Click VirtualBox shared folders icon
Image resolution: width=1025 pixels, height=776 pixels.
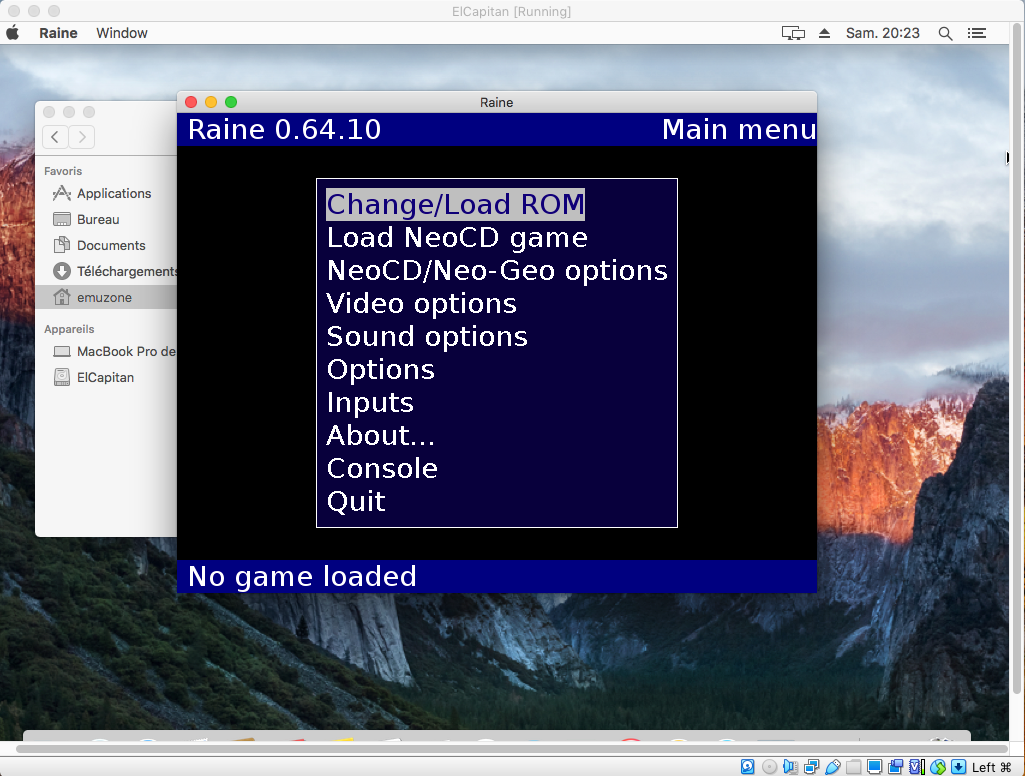(x=854, y=767)
